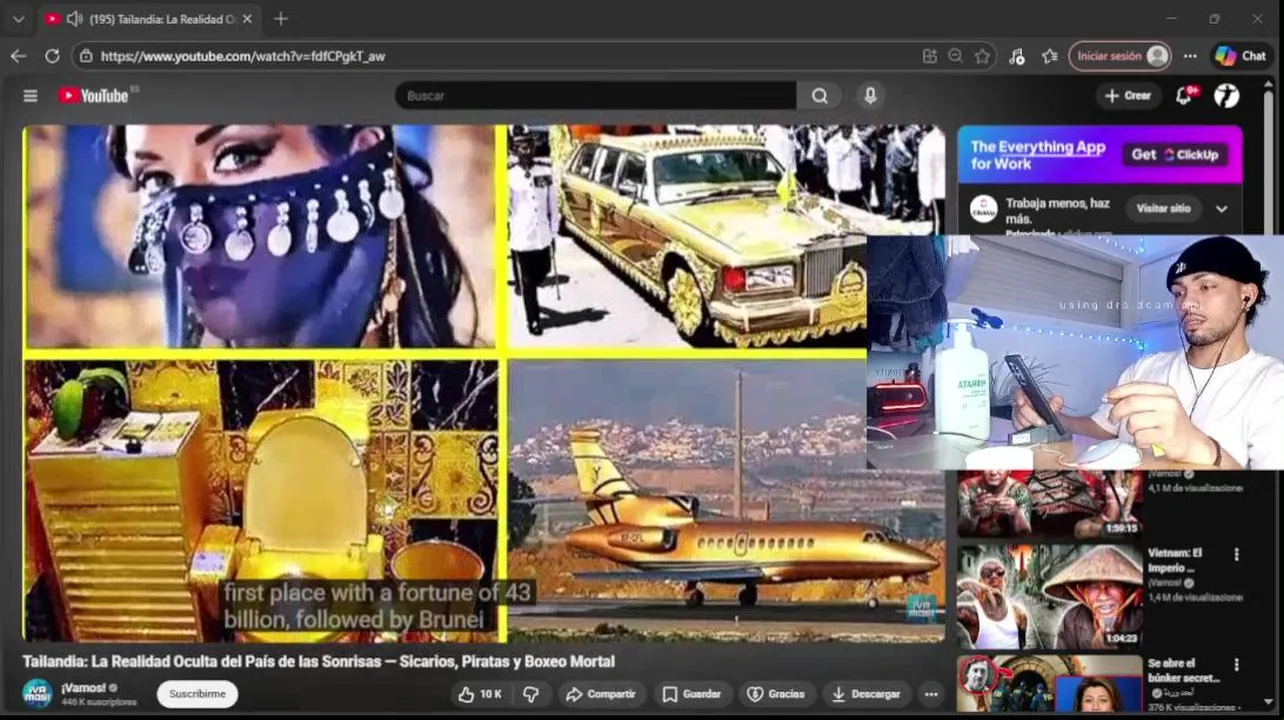Open Edge settings and more menu
Screen dimensions: 1284x720
click(1190, 56)
